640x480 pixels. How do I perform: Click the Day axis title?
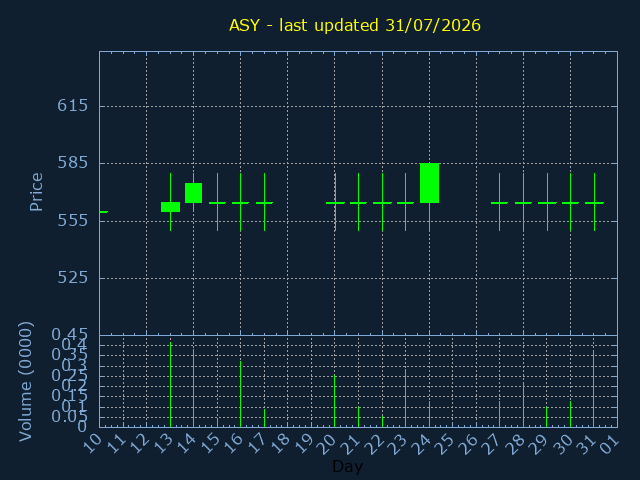click(347, 466)
